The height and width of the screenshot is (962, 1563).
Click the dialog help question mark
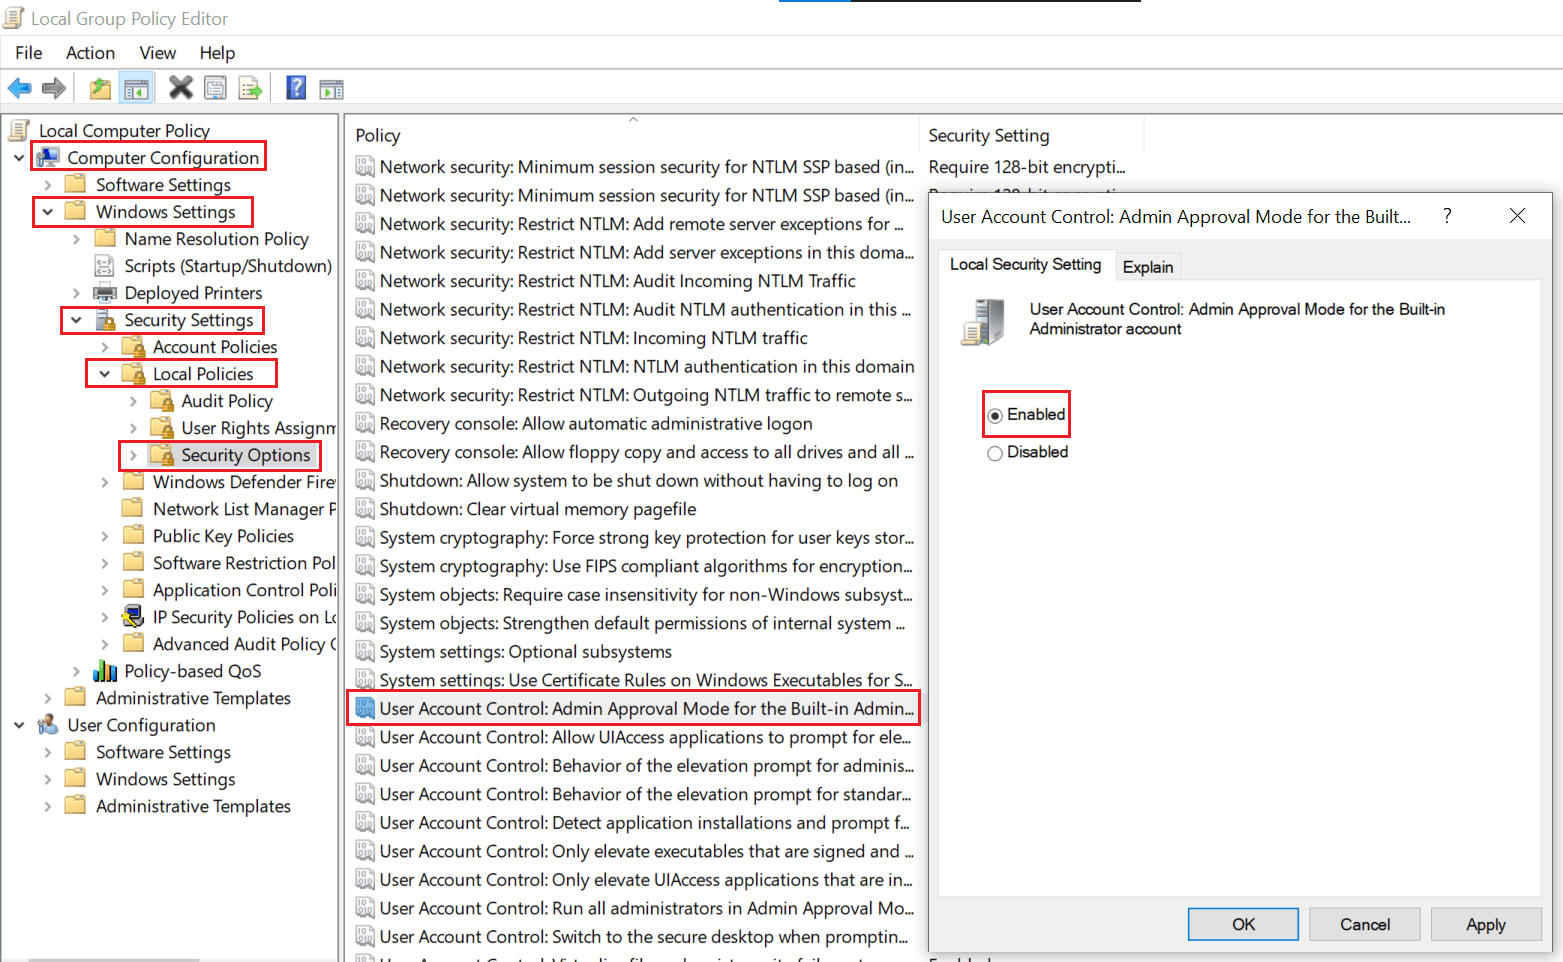[1447, 216]
